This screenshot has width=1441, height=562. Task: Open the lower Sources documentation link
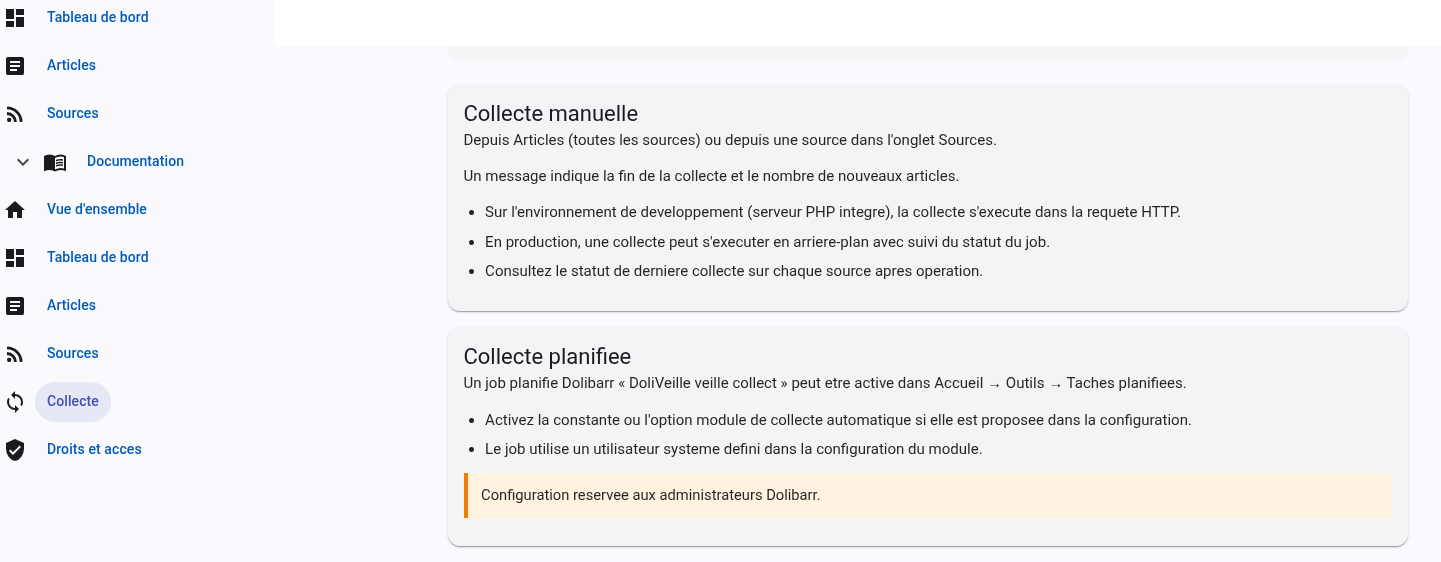73,353
